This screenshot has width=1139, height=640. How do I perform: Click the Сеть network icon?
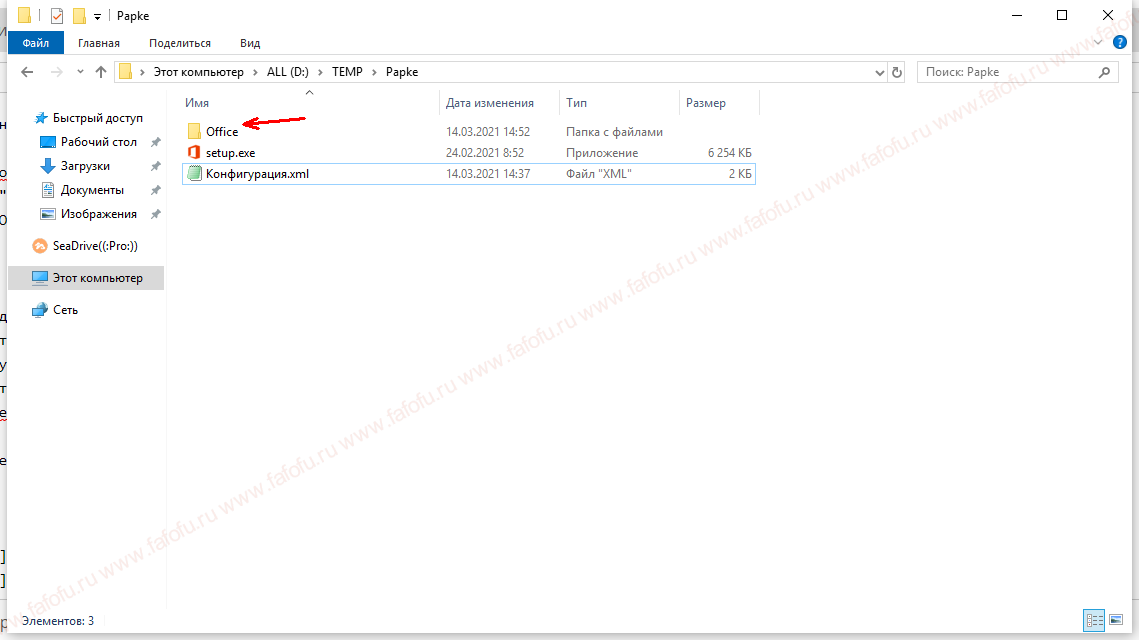[x=40, y=310]
